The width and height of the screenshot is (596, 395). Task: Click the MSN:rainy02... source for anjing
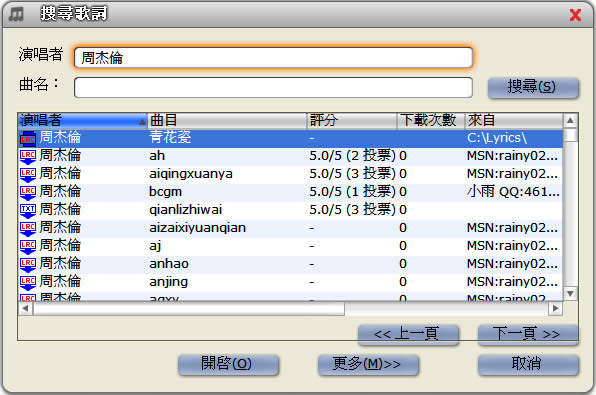pos(512,282)
